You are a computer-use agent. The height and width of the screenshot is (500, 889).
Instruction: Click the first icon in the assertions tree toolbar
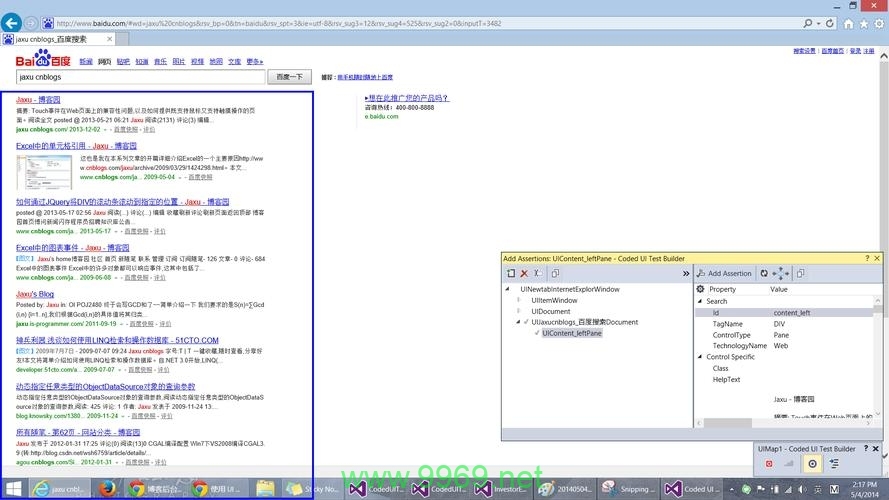point(511,273)
